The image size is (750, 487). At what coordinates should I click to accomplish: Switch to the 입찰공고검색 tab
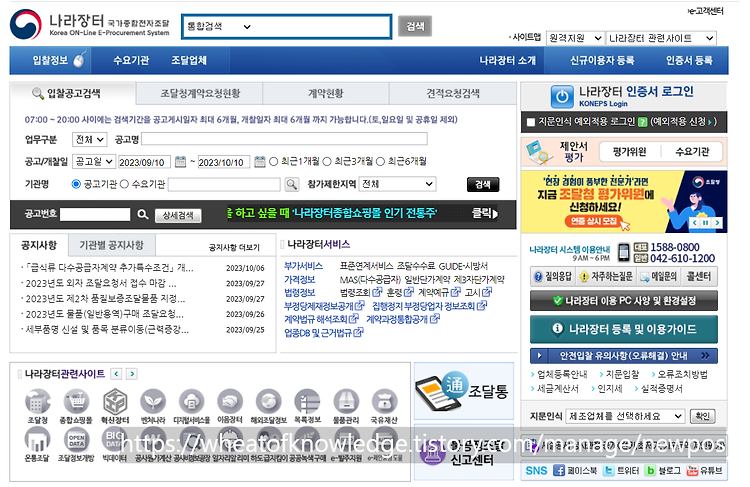point(73,93)
